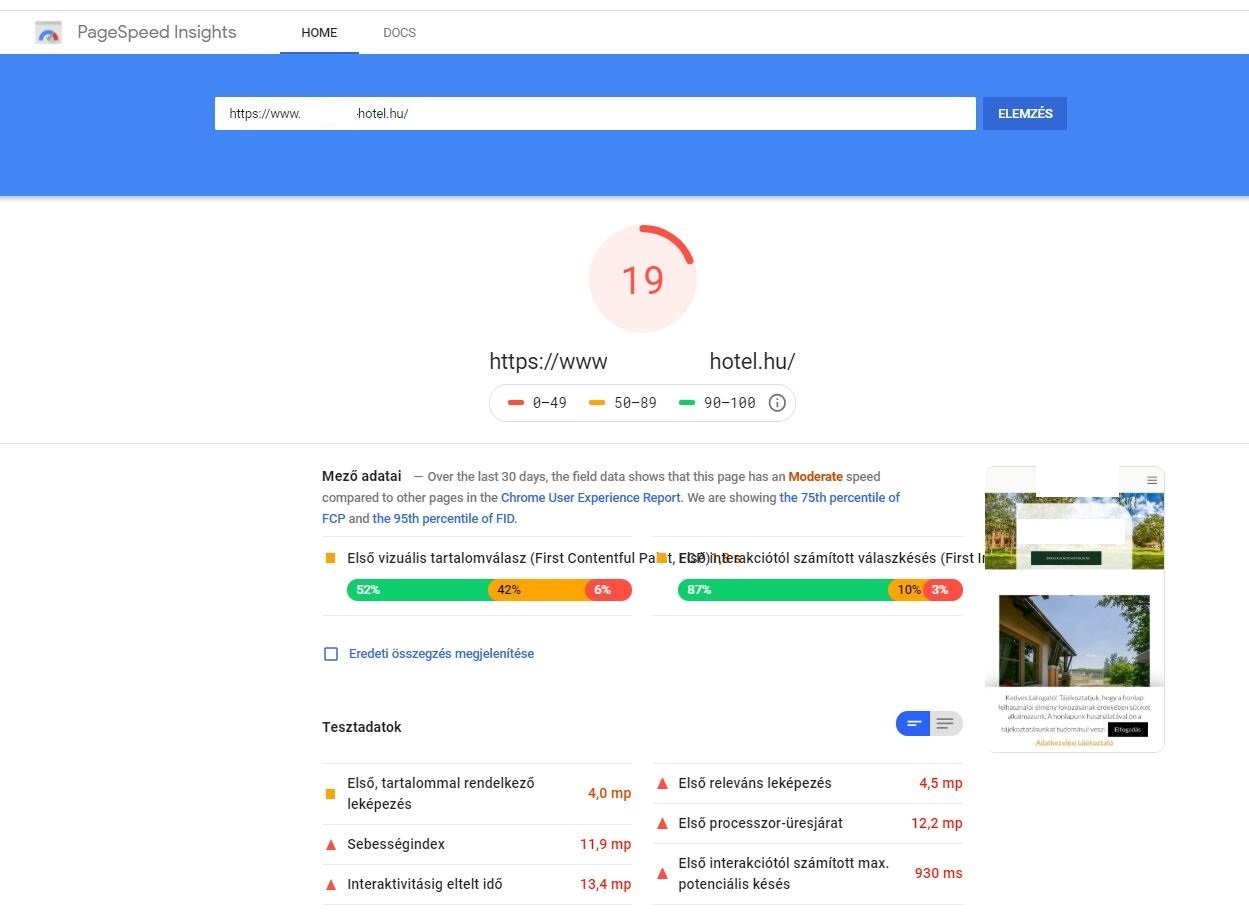The image size is (1249, 912).
Task: Click the orange square icon beside First Contentful Paint
Action: [x=332, y=558]
